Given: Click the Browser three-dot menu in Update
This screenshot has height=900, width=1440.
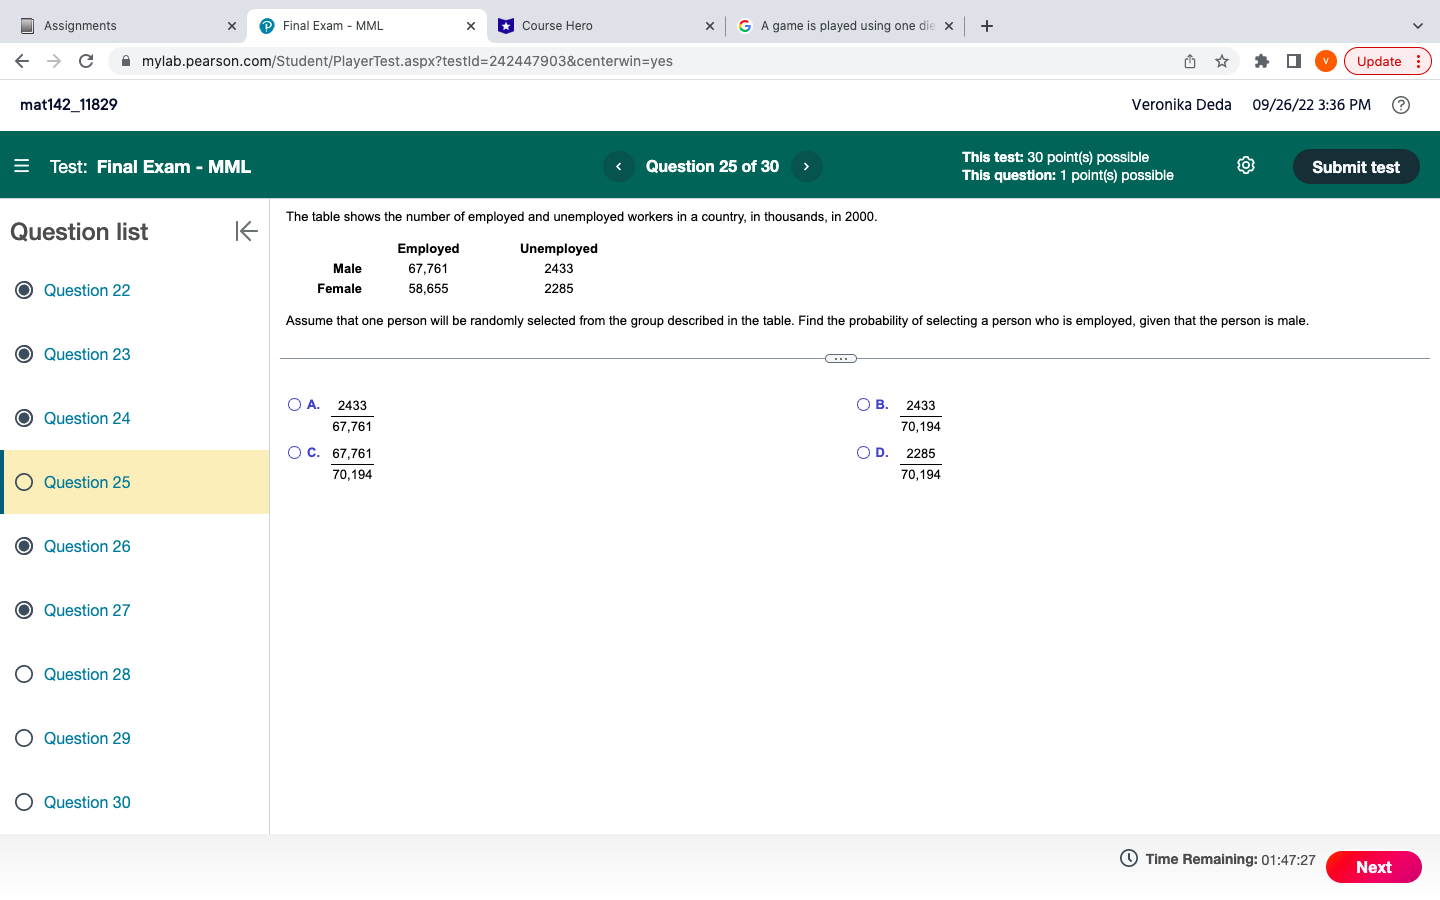Looking at the screenshot, I should [x=1418, y=61].
